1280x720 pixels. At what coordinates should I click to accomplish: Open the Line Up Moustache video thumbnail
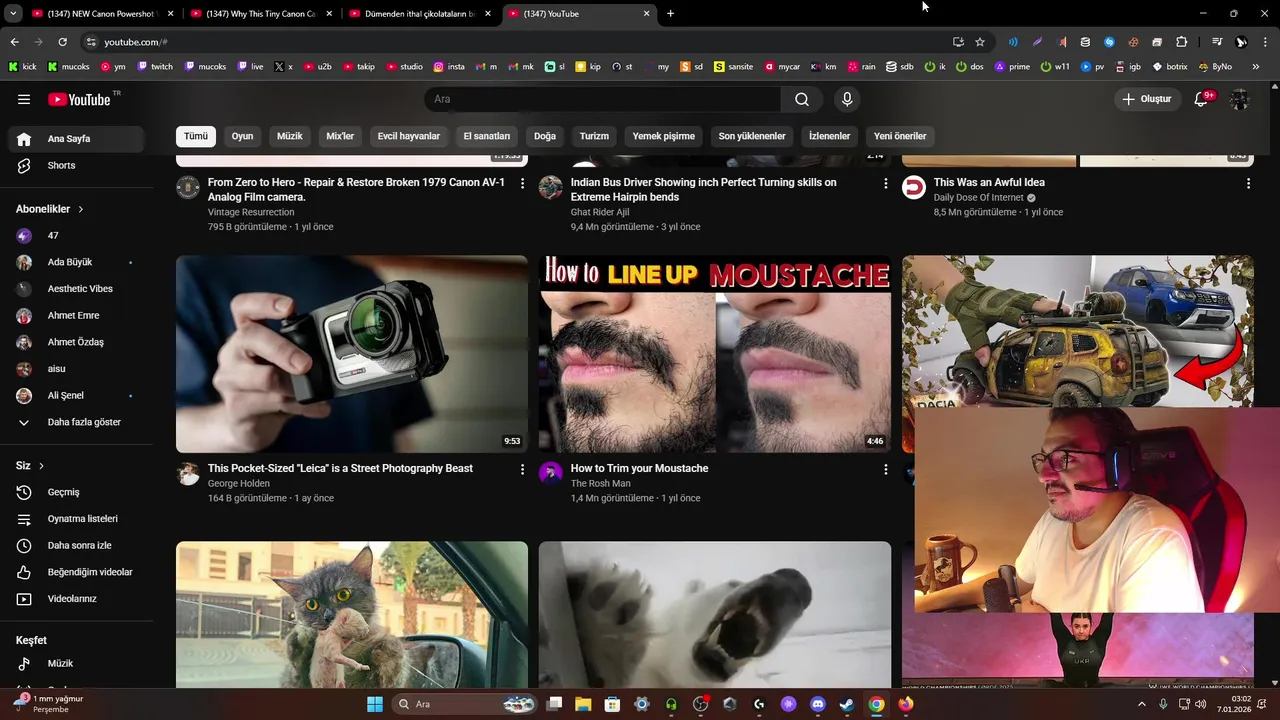[x=715, y=354]
